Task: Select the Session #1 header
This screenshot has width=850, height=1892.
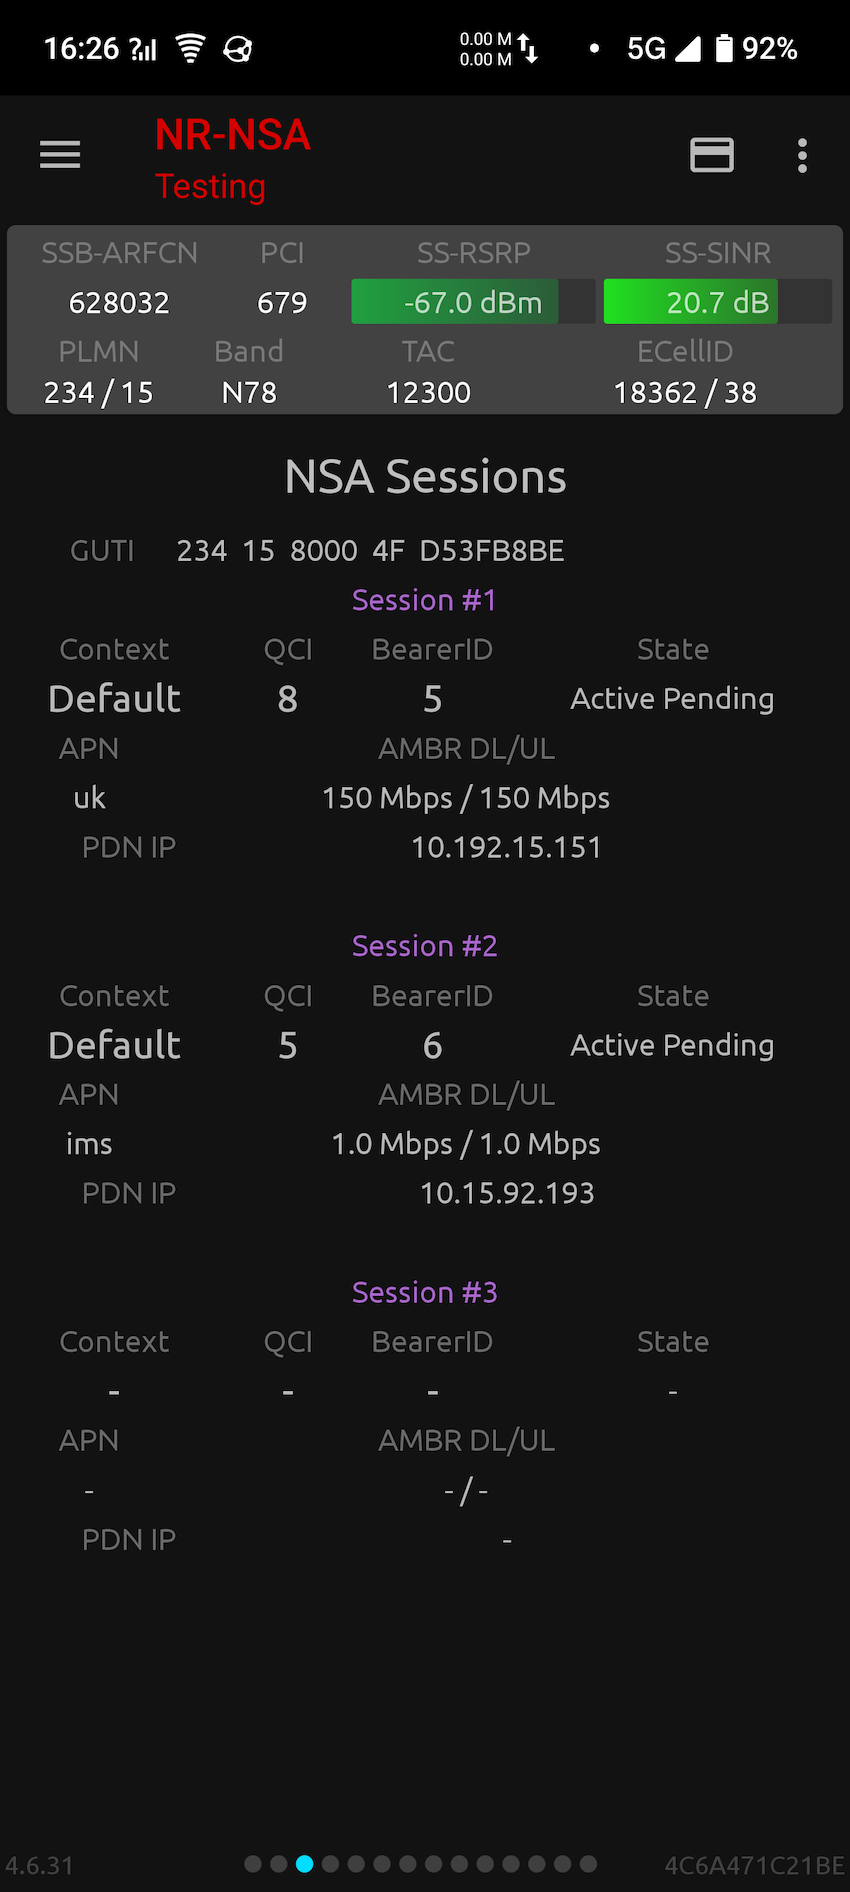Action: 424,600
